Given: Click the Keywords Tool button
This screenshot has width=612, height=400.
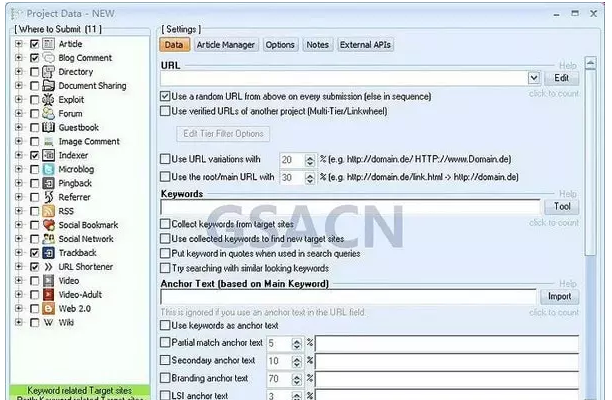Looking at the screenshot, I should (562, 207).
